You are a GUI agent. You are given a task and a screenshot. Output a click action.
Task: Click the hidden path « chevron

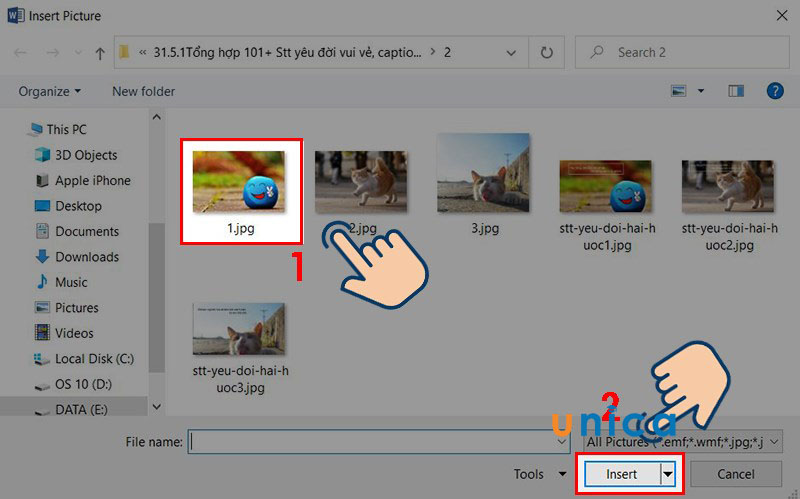tap(142, 52)
